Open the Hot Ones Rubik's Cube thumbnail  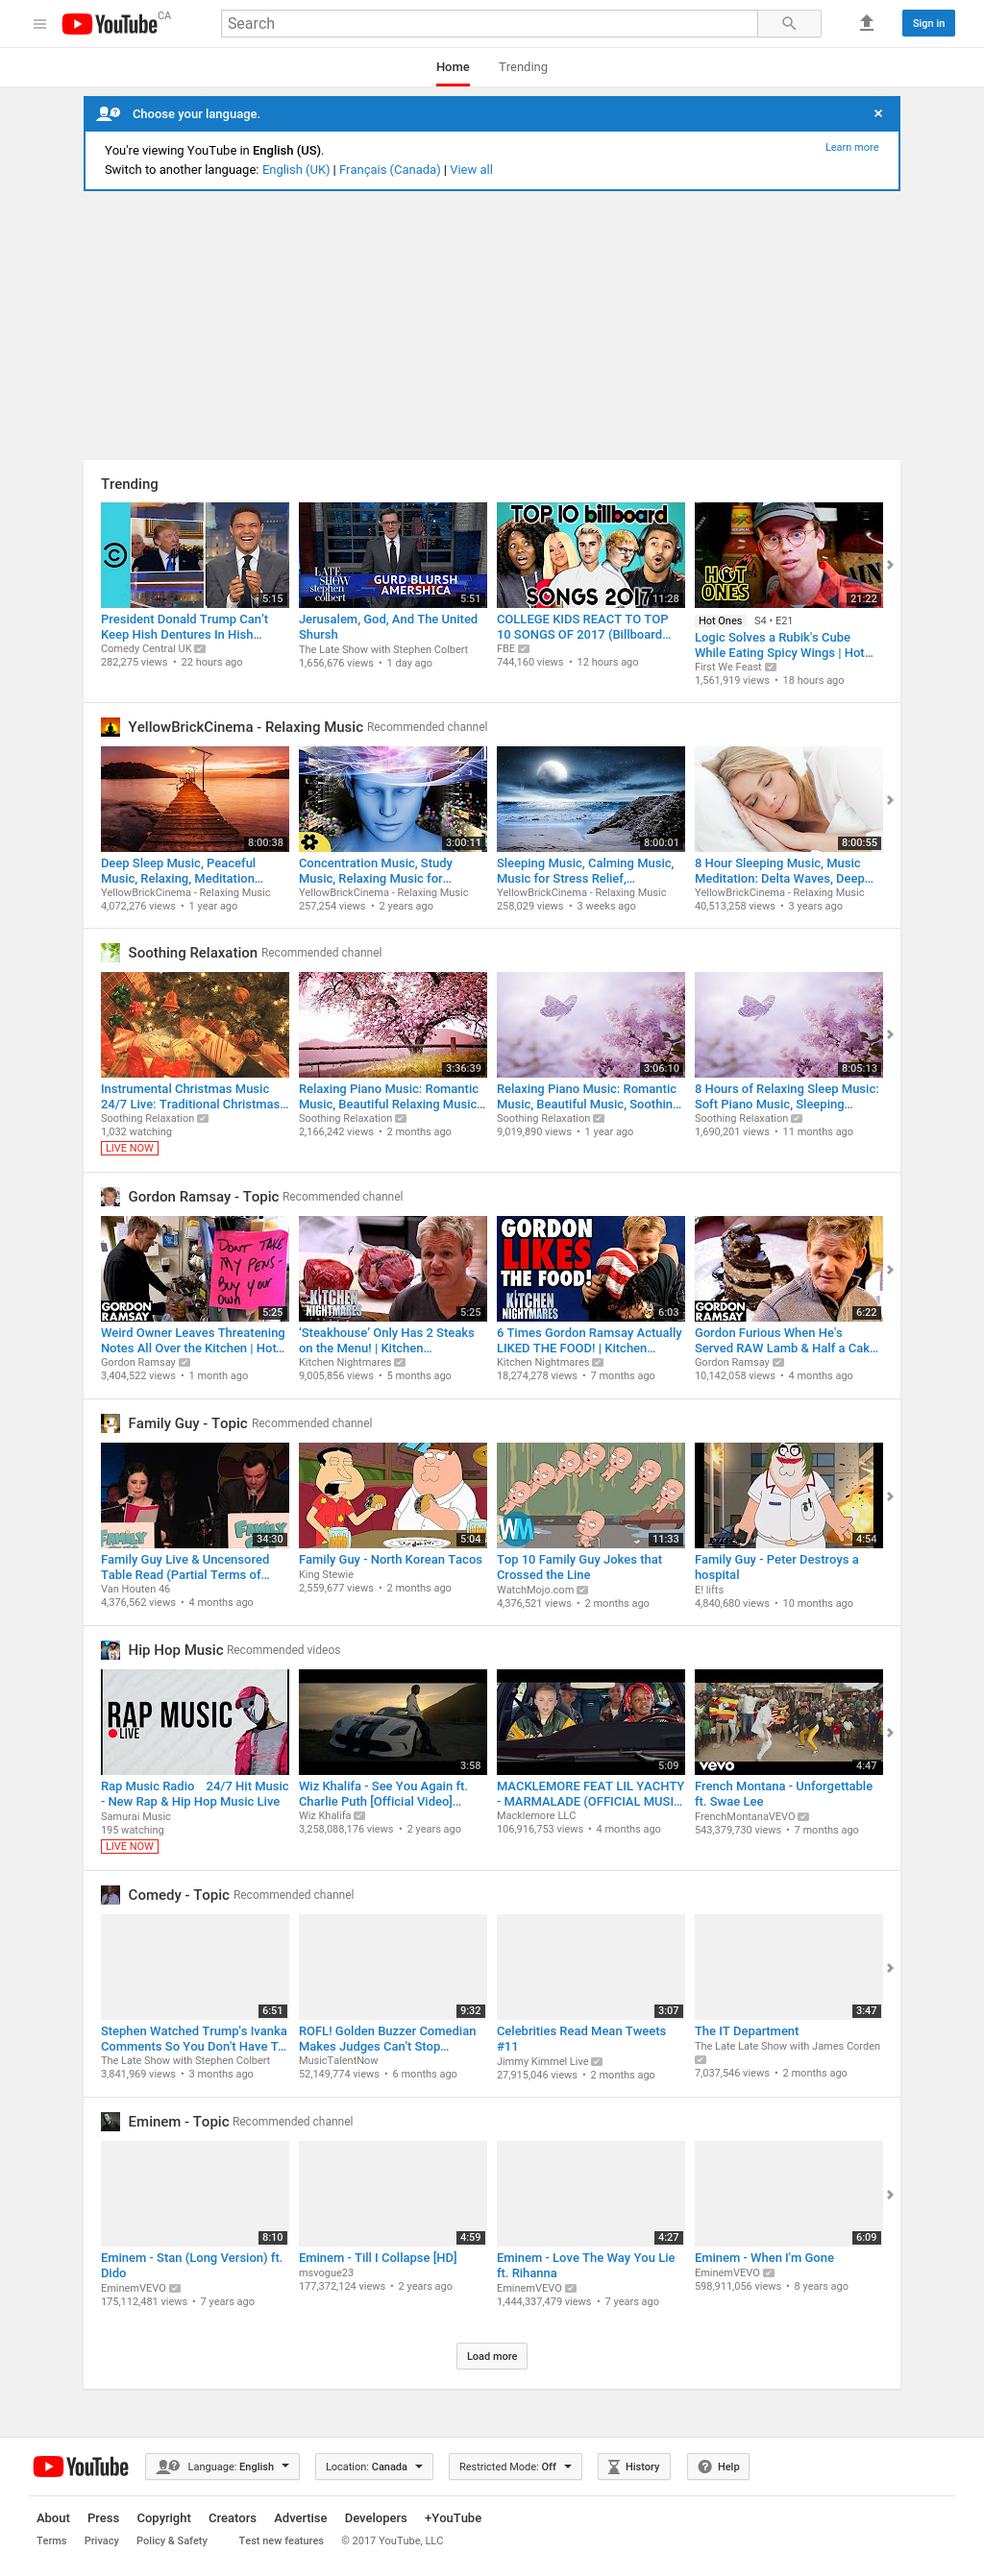pyautogui.click(x=789, y=555)
